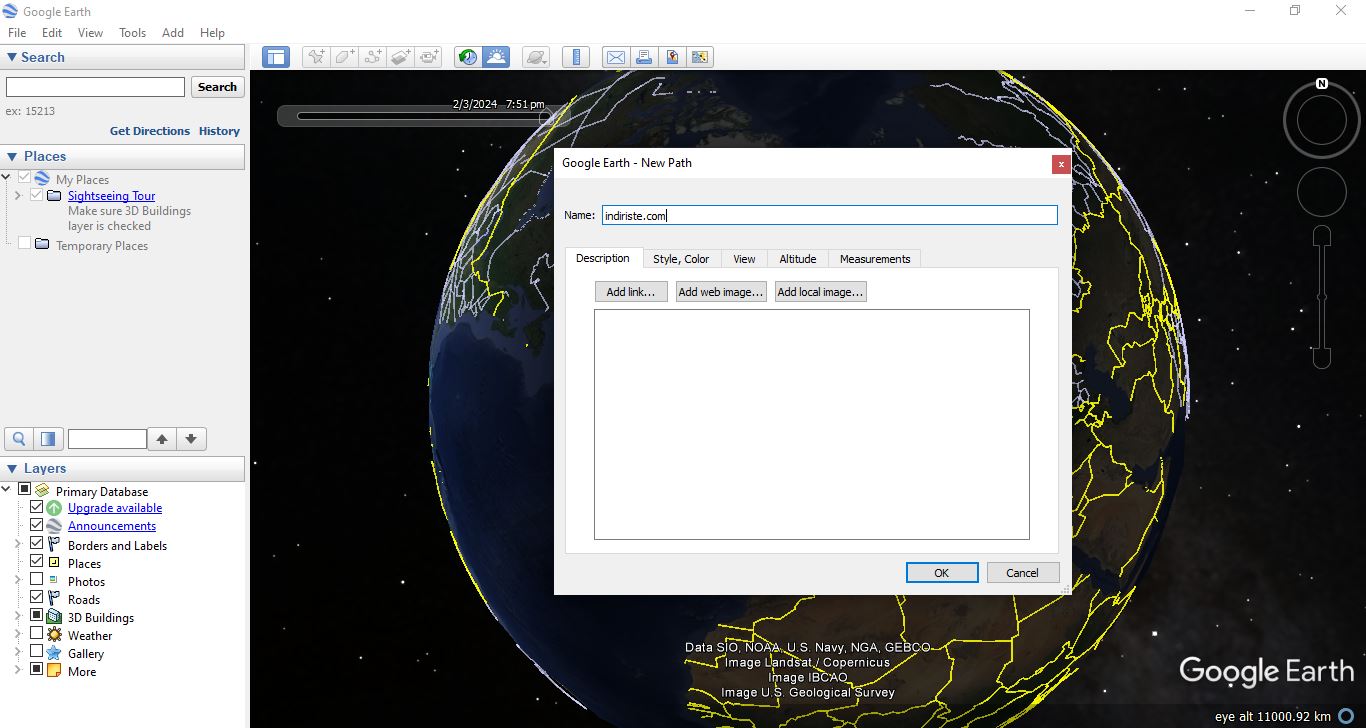Click the ruler measurement tool icon

(x=576, y=57)
